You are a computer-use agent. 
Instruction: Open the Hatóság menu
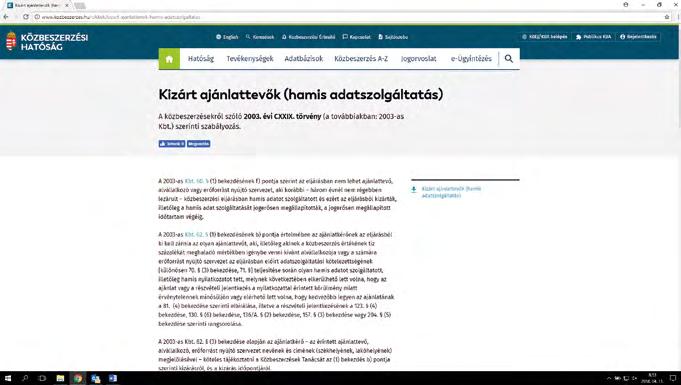point(201,59)
